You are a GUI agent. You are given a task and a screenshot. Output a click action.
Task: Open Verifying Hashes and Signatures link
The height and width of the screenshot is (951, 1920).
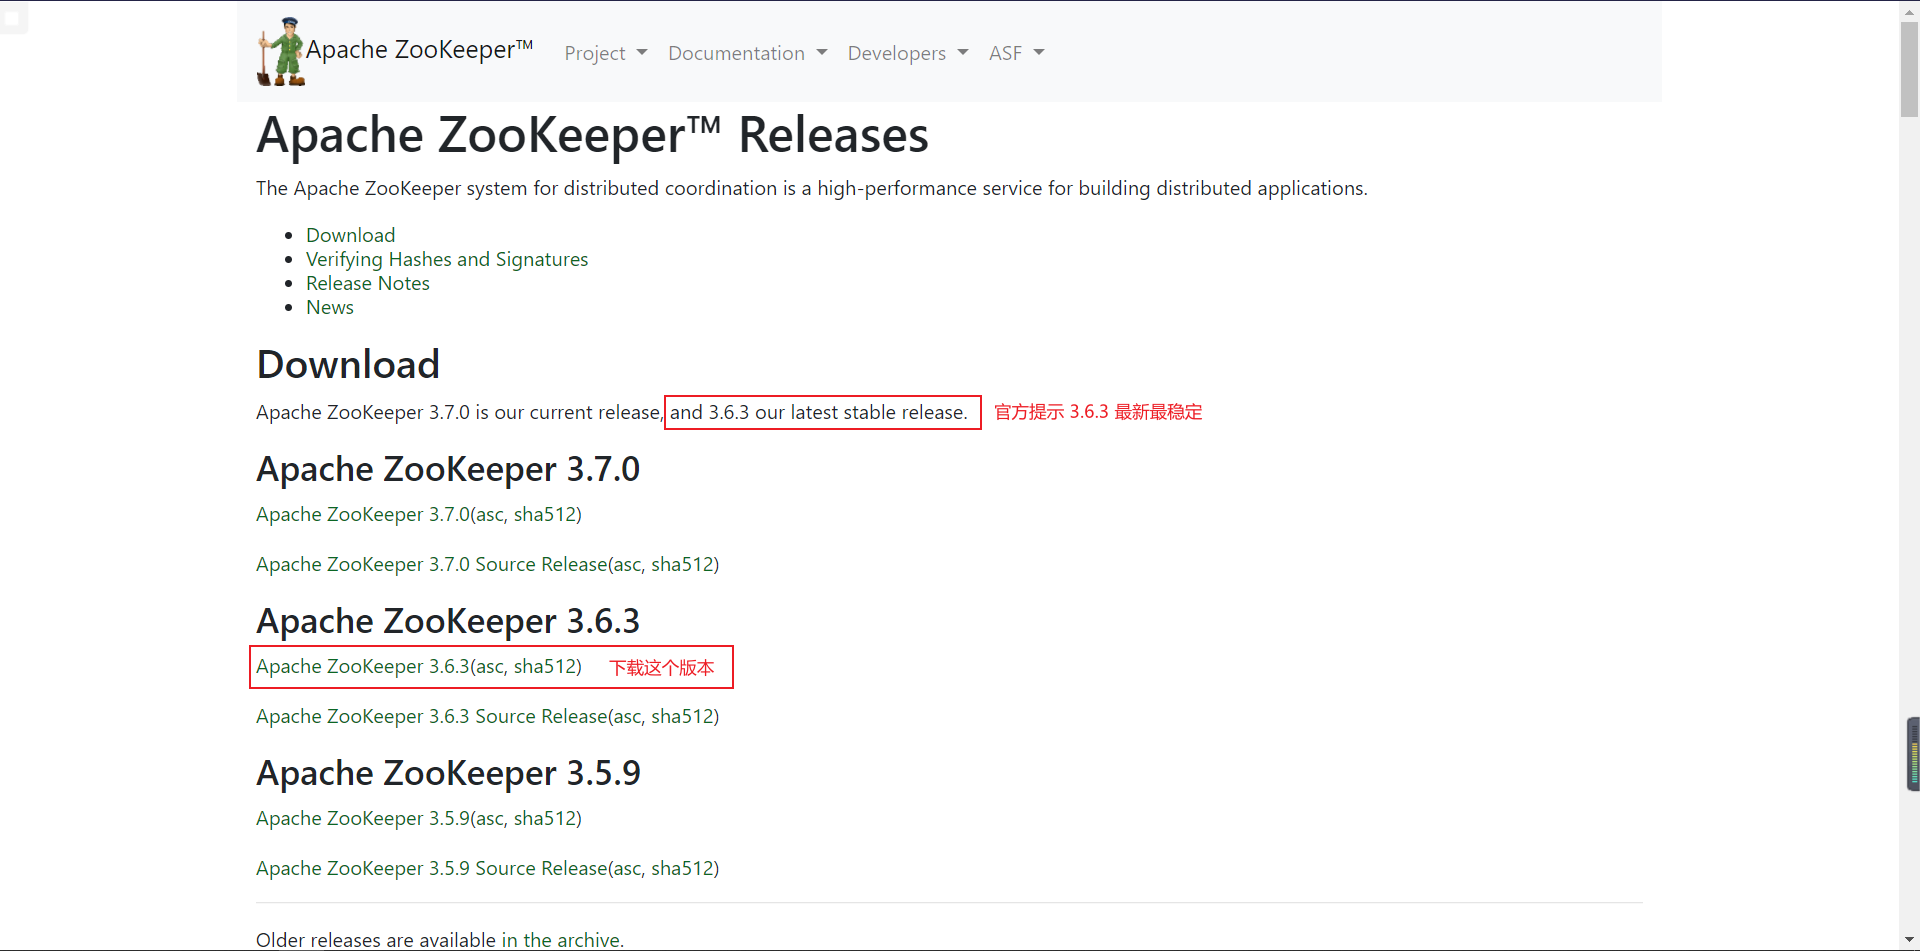447,259
